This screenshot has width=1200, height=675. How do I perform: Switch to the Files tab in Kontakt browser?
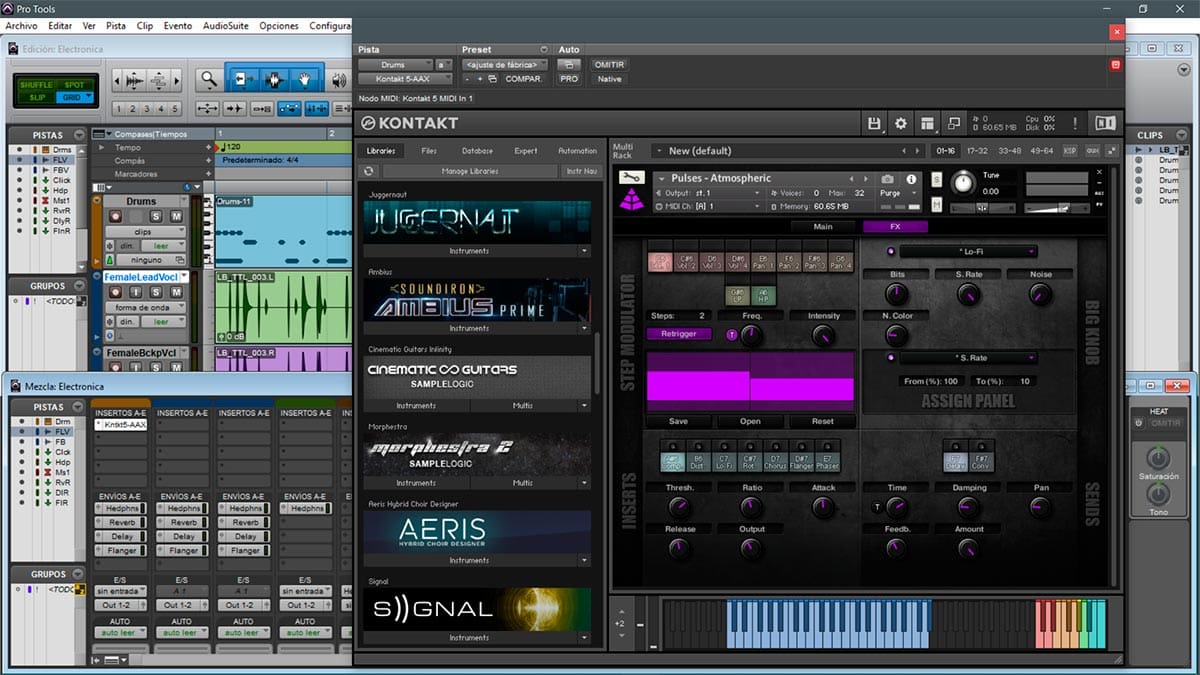pyautogui.click(x=429, y=151)
